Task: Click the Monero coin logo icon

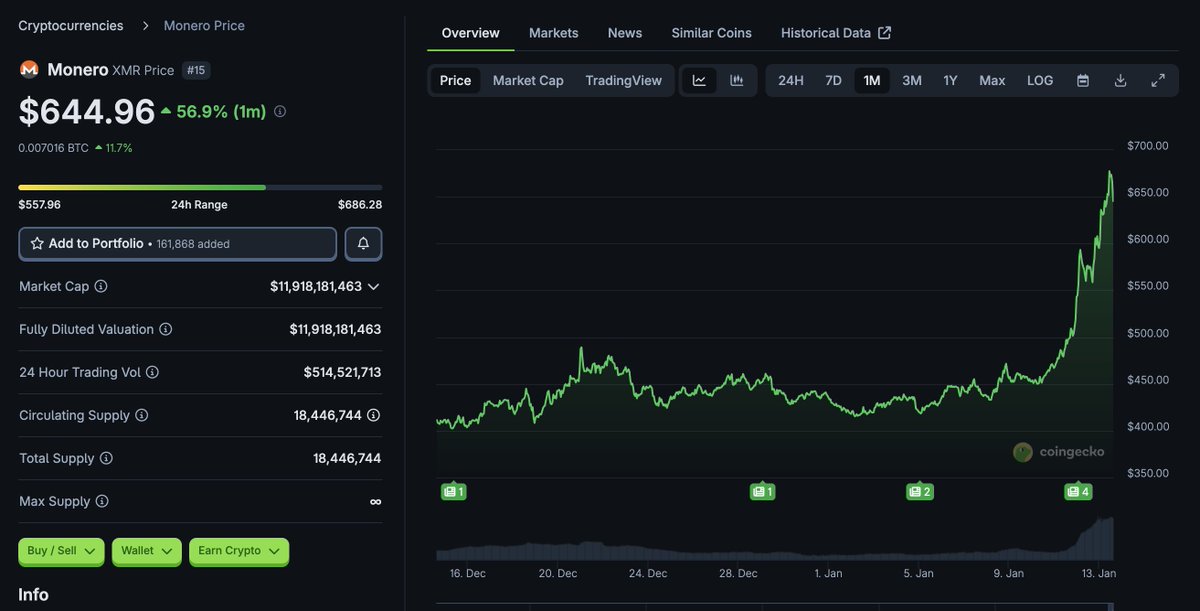Action: pyautogui.click(x=29, y=69)
